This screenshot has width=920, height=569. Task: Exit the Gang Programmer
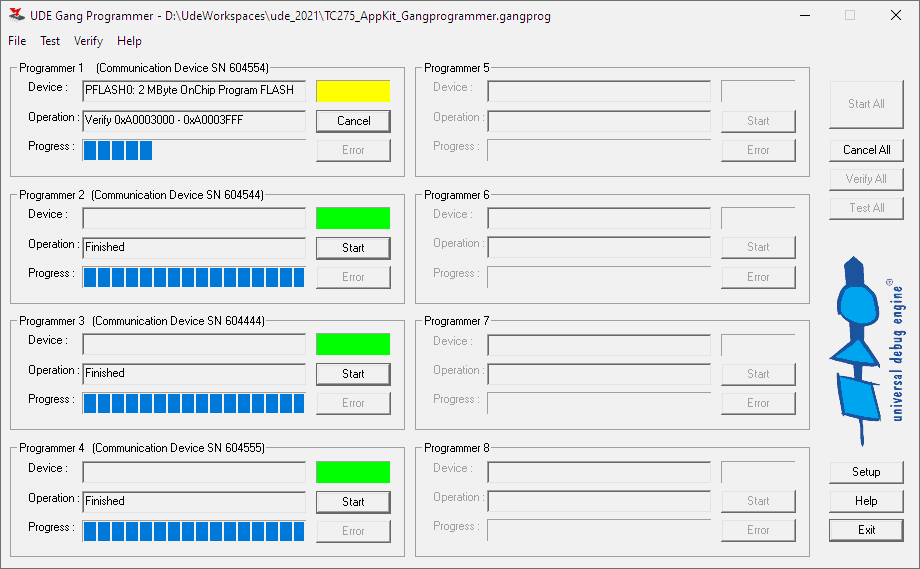[866, 530]
